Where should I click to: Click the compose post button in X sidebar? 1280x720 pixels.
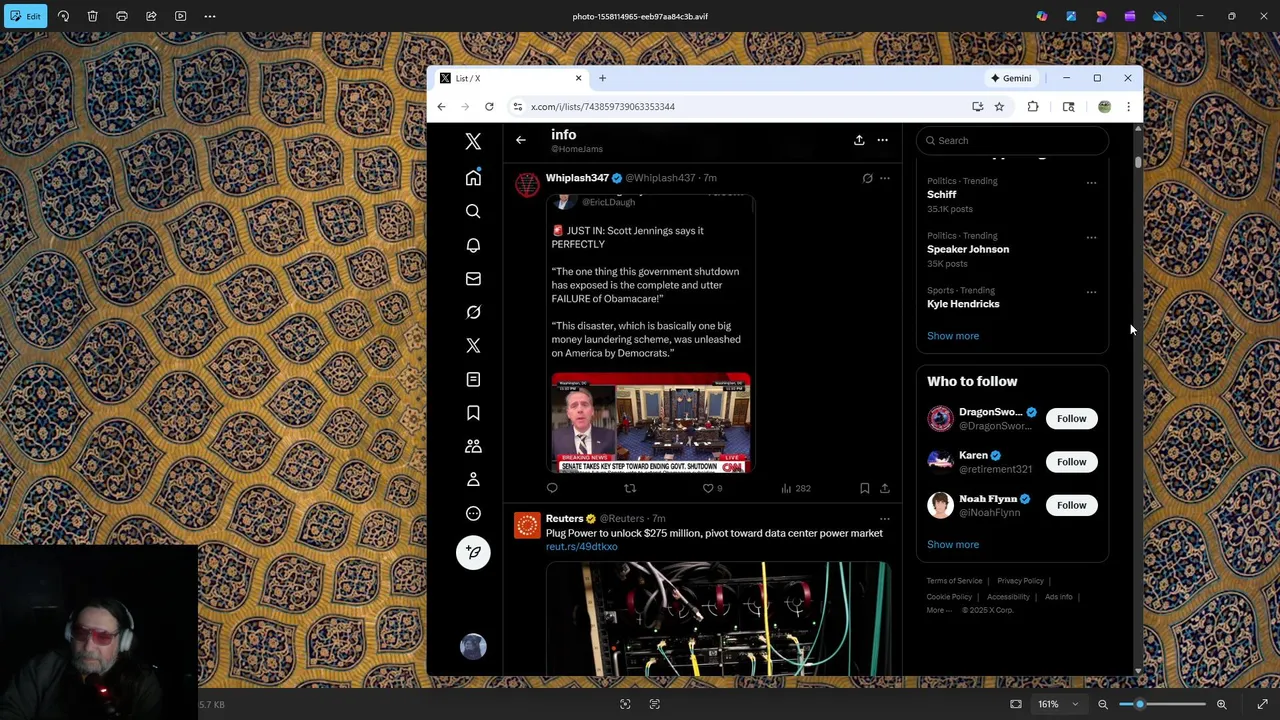click(473, 552)
